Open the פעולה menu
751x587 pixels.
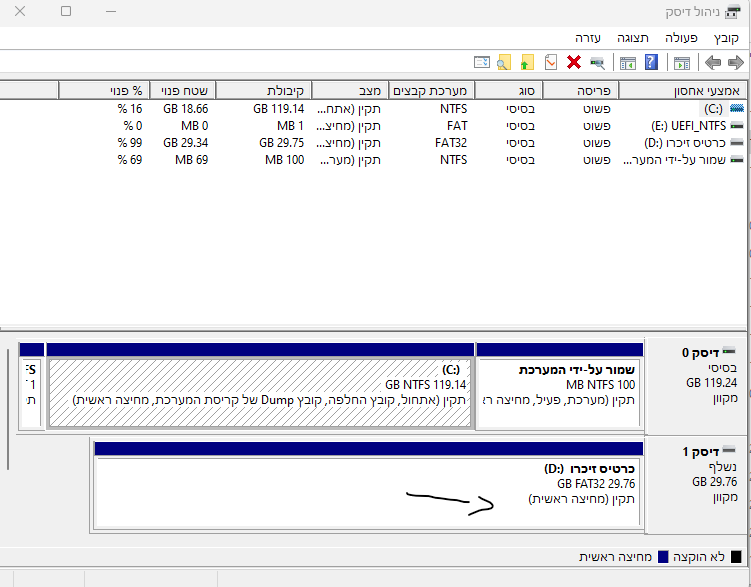[681, 38]
